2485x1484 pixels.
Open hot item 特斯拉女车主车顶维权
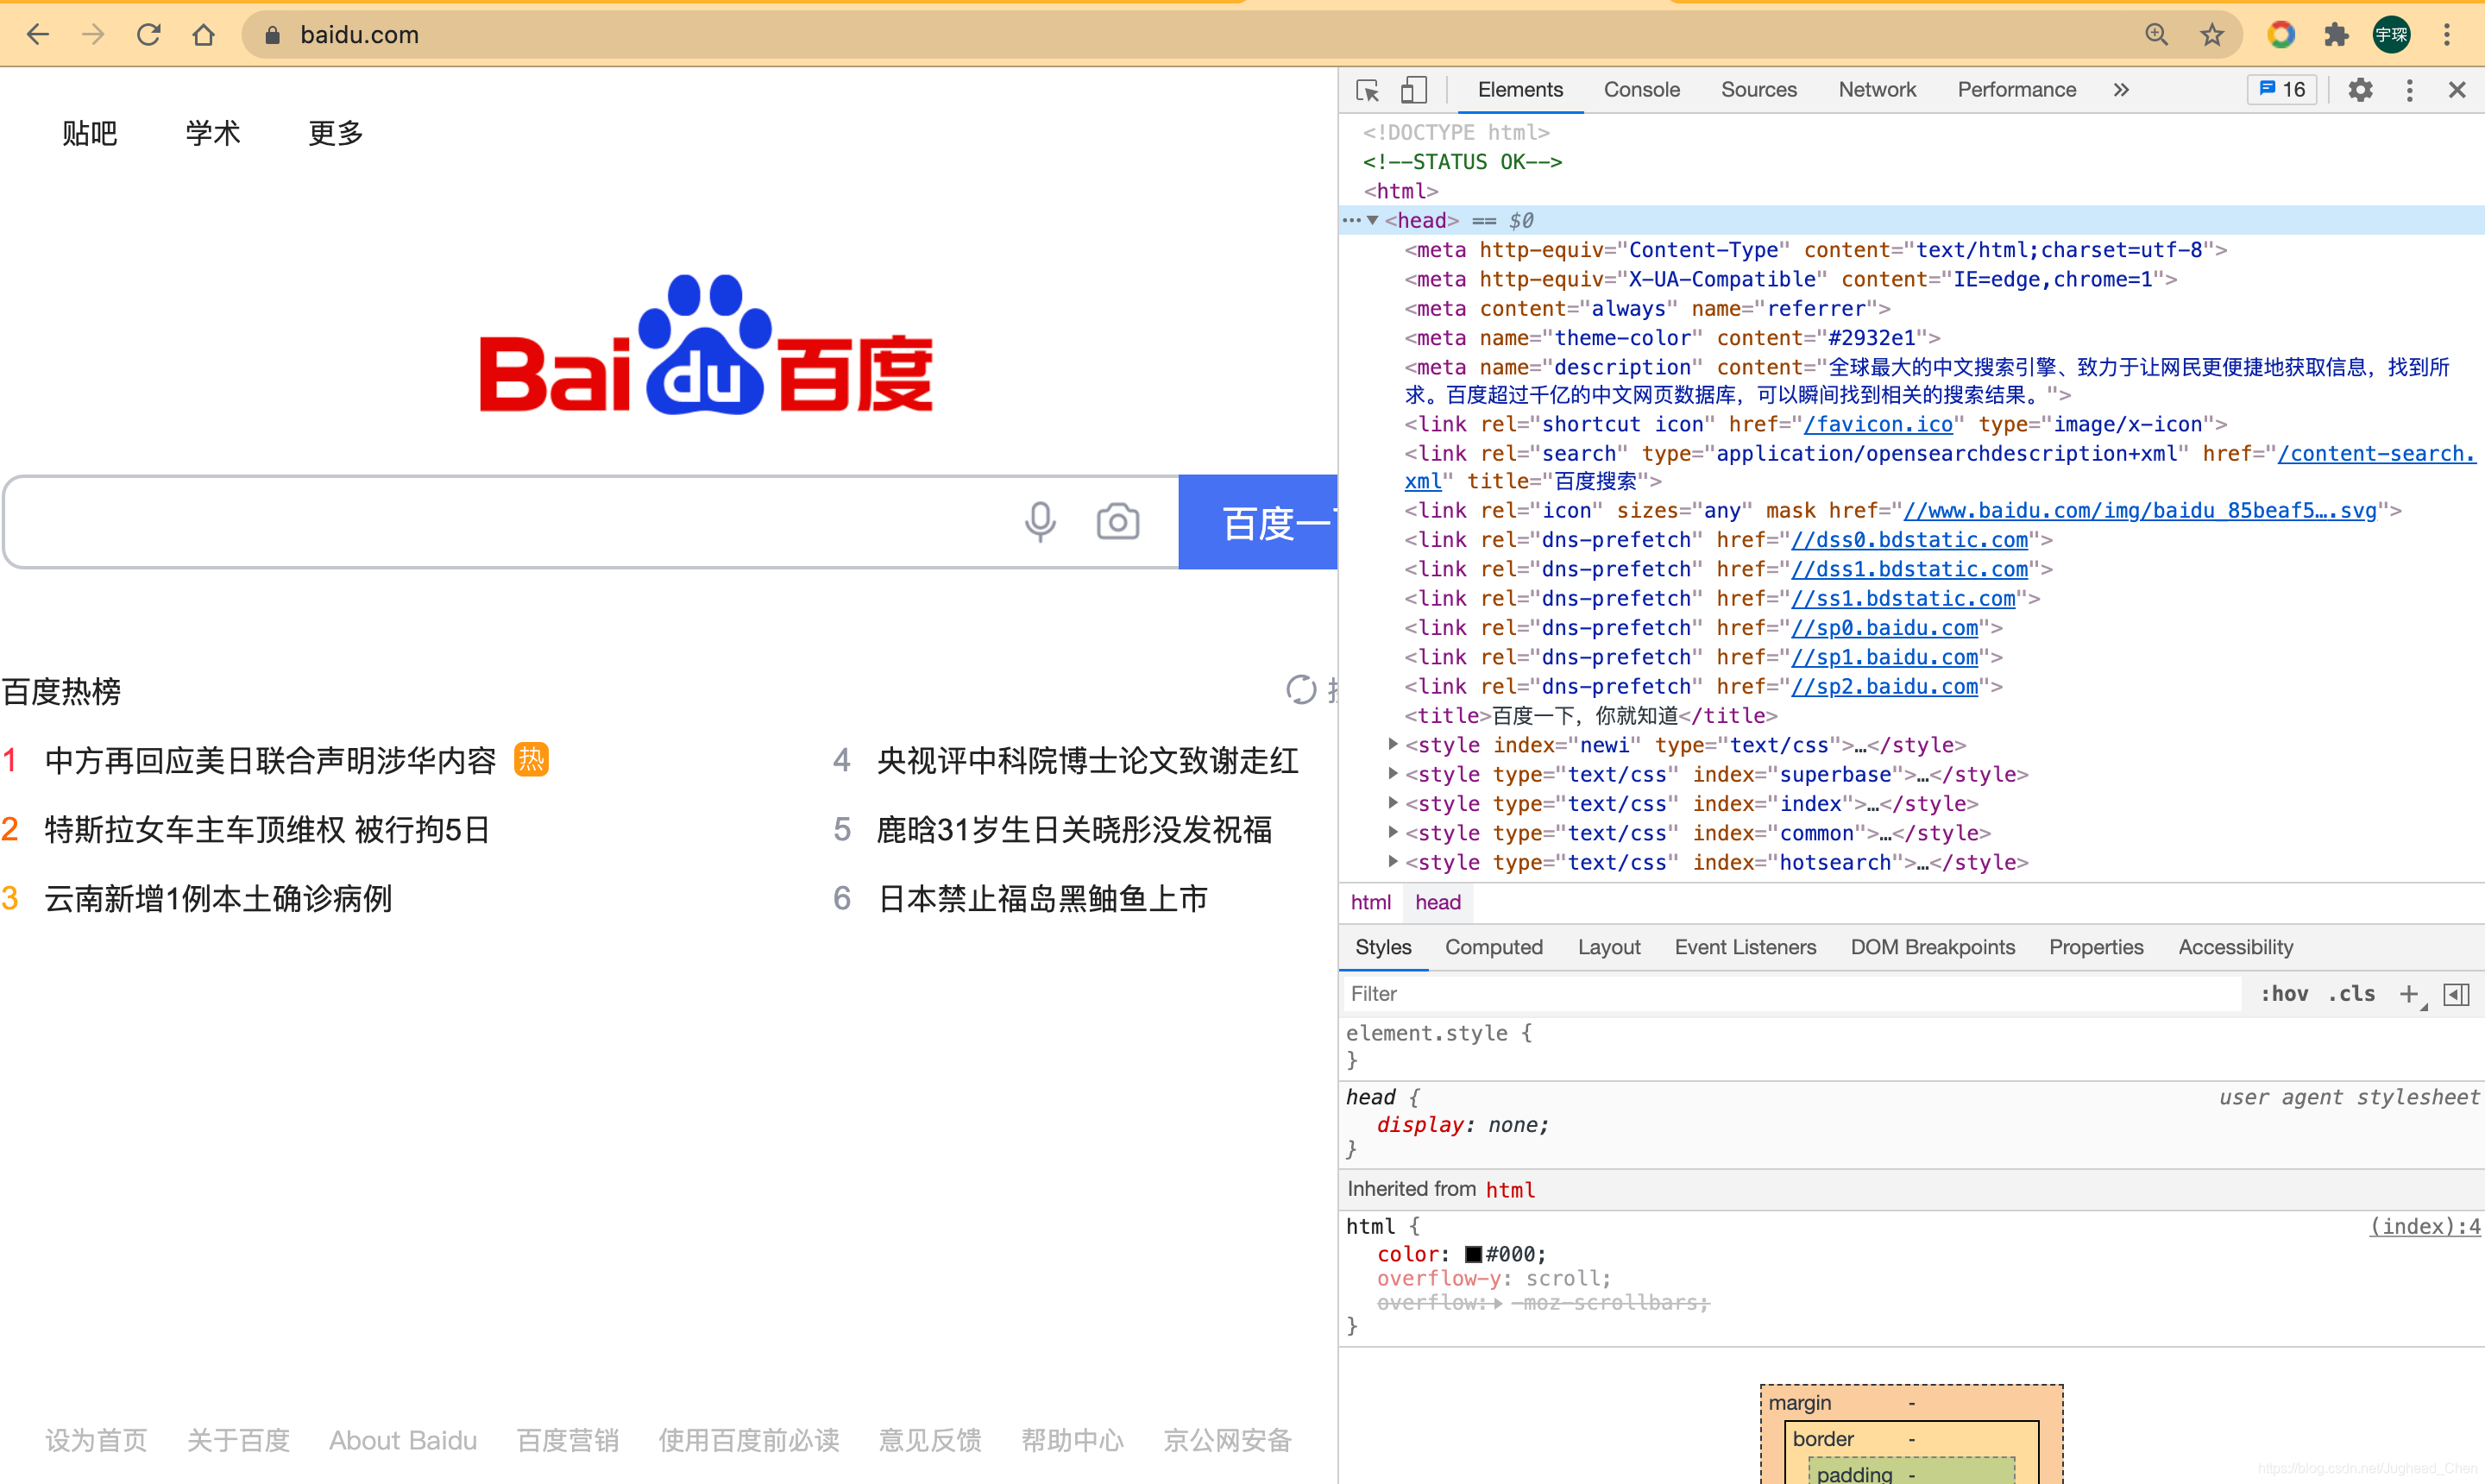click(267, 830)
